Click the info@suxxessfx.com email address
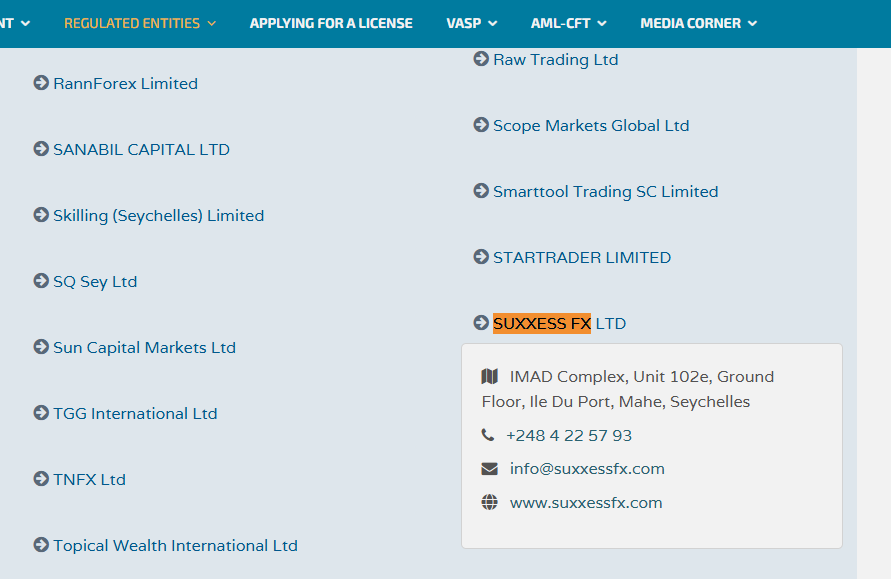 pyautogui.click(x=587, y=469)
